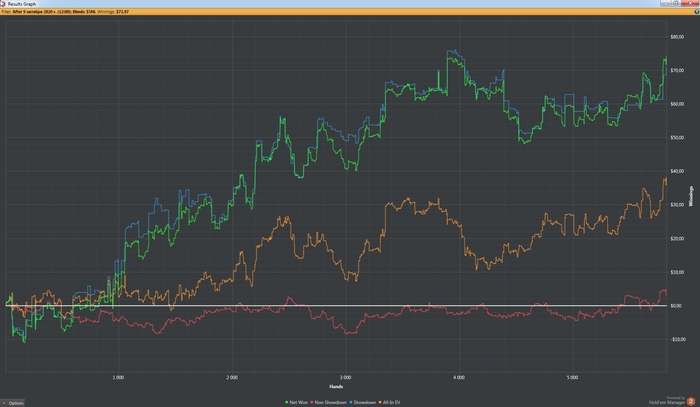Viewport: 700px width, 407px height.
Task: Toggle the Net Won legend entry
Action: click(296, 403)
